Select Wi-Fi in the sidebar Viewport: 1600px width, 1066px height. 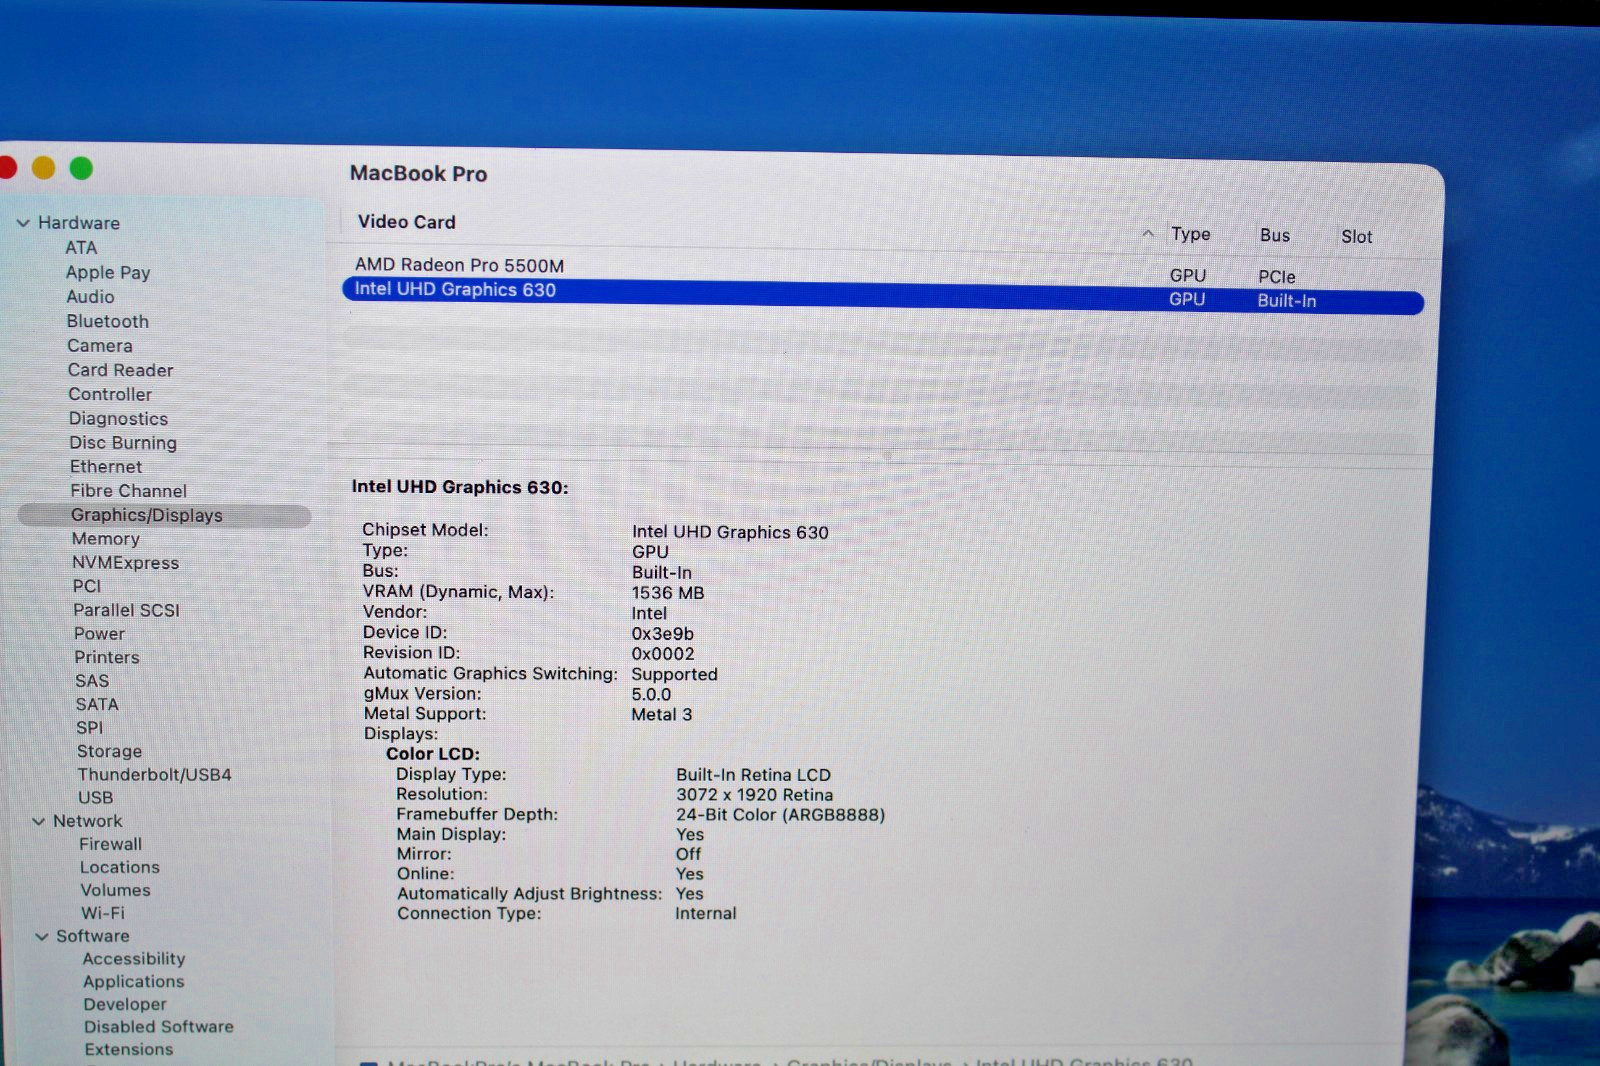pyautogui.click(x=103, y=913)
